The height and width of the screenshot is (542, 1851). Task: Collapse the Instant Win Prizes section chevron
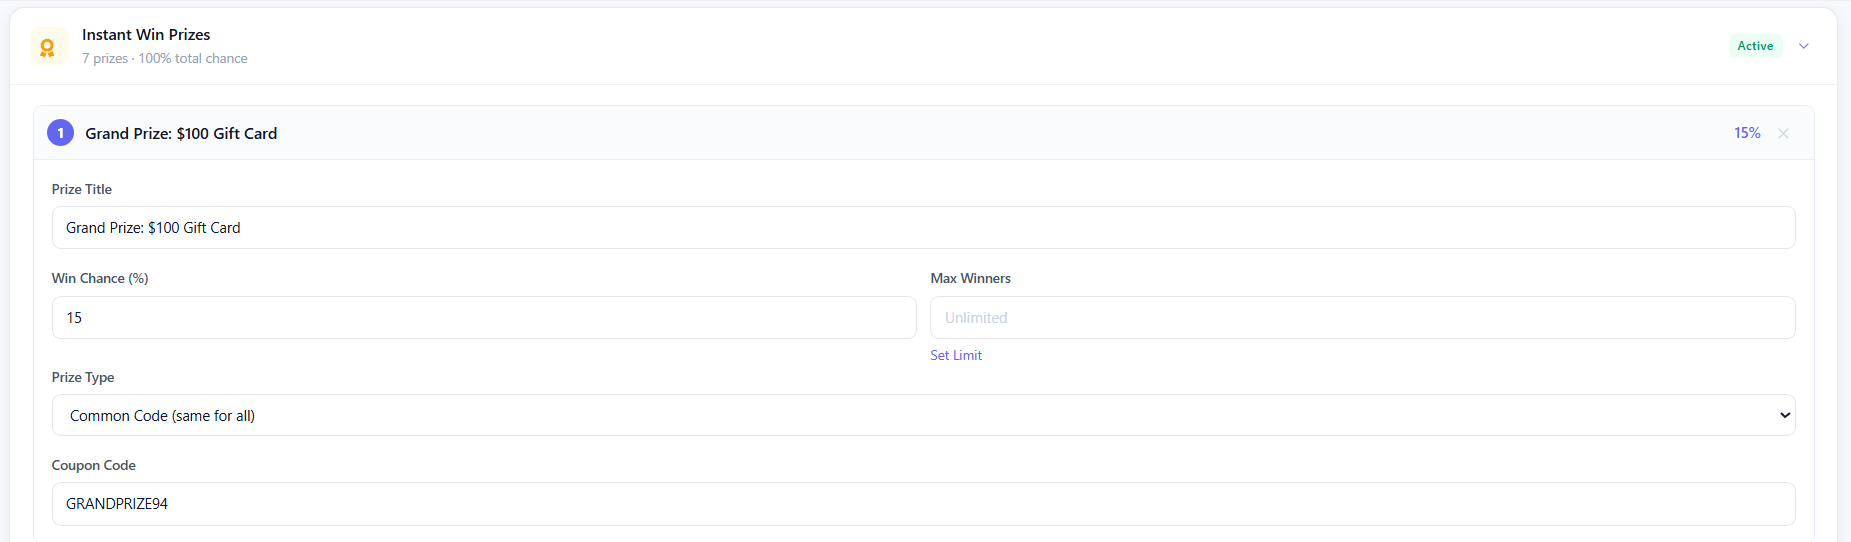1804,46
